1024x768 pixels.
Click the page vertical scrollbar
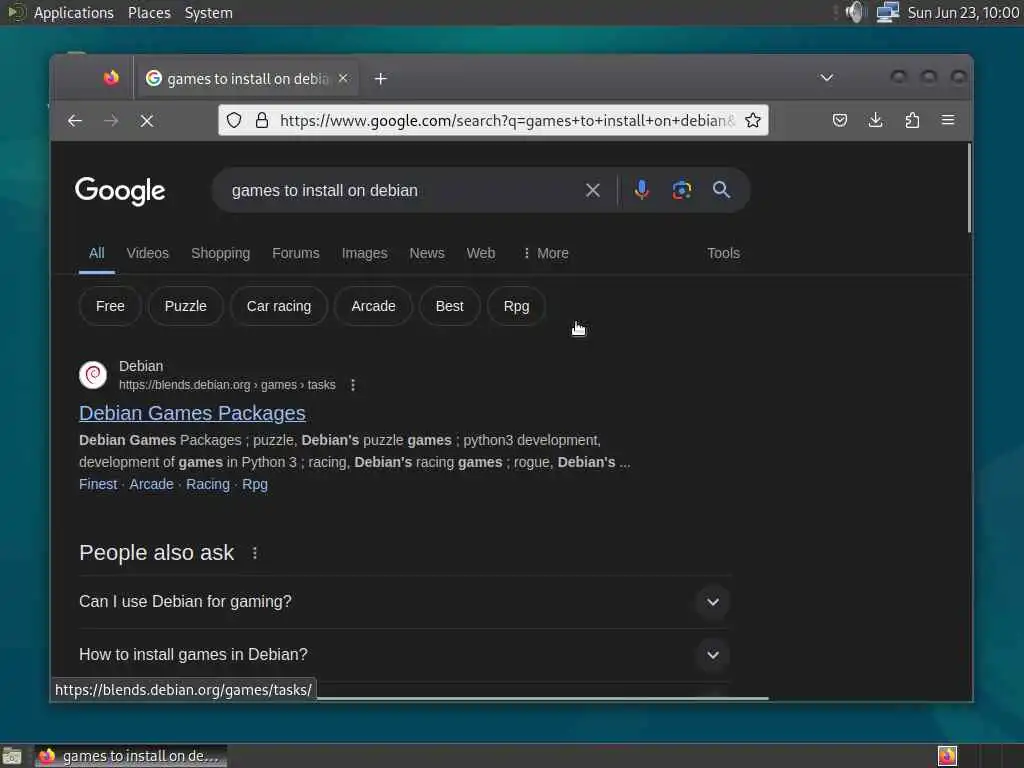[969, 189]
